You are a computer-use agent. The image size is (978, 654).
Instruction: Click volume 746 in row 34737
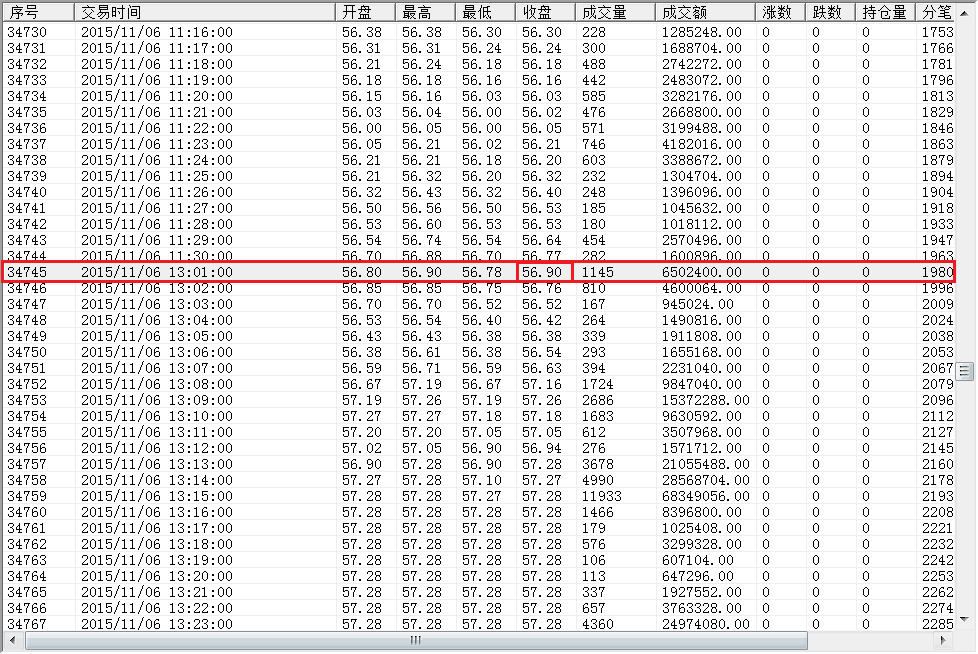[594, 144]
